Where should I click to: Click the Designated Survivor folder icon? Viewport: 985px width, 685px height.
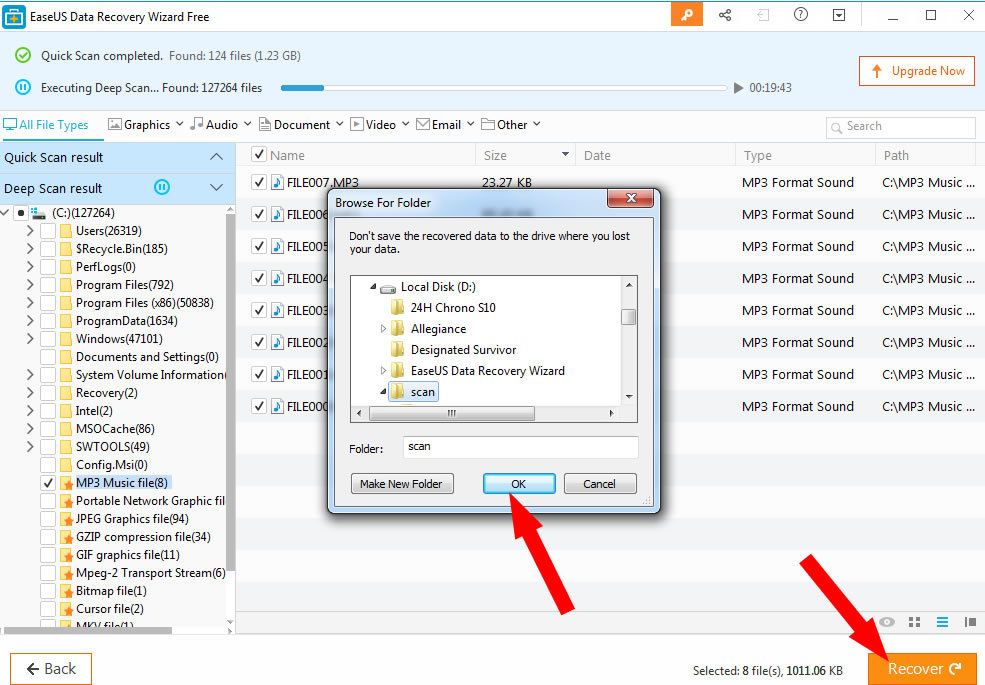point(397,349)
